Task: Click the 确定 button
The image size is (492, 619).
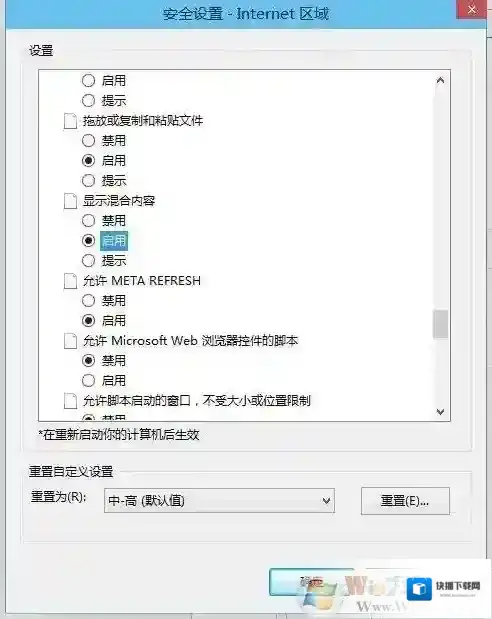Action: pos(312,582)
